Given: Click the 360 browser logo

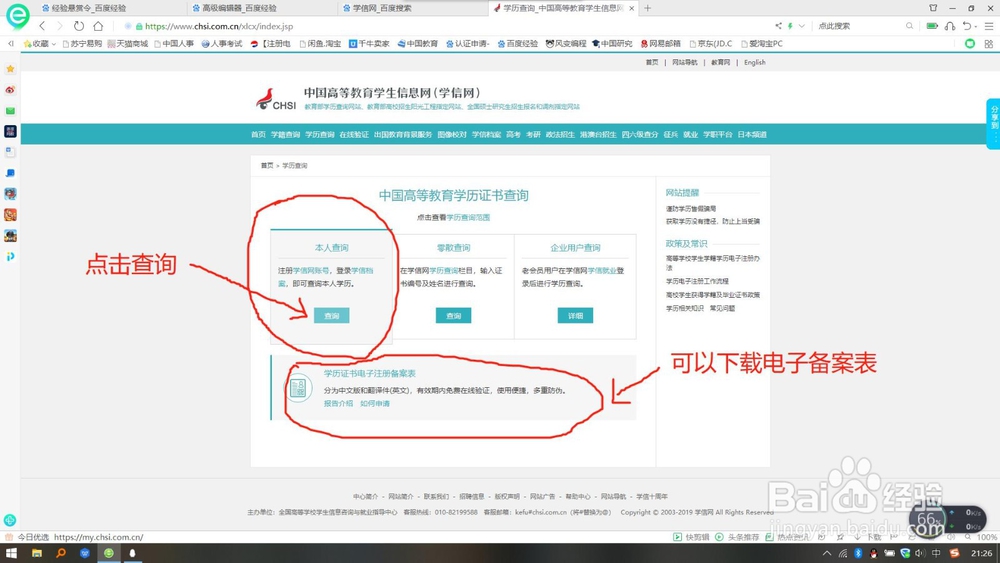Looking at the screenshot, I should pos(17,15).
